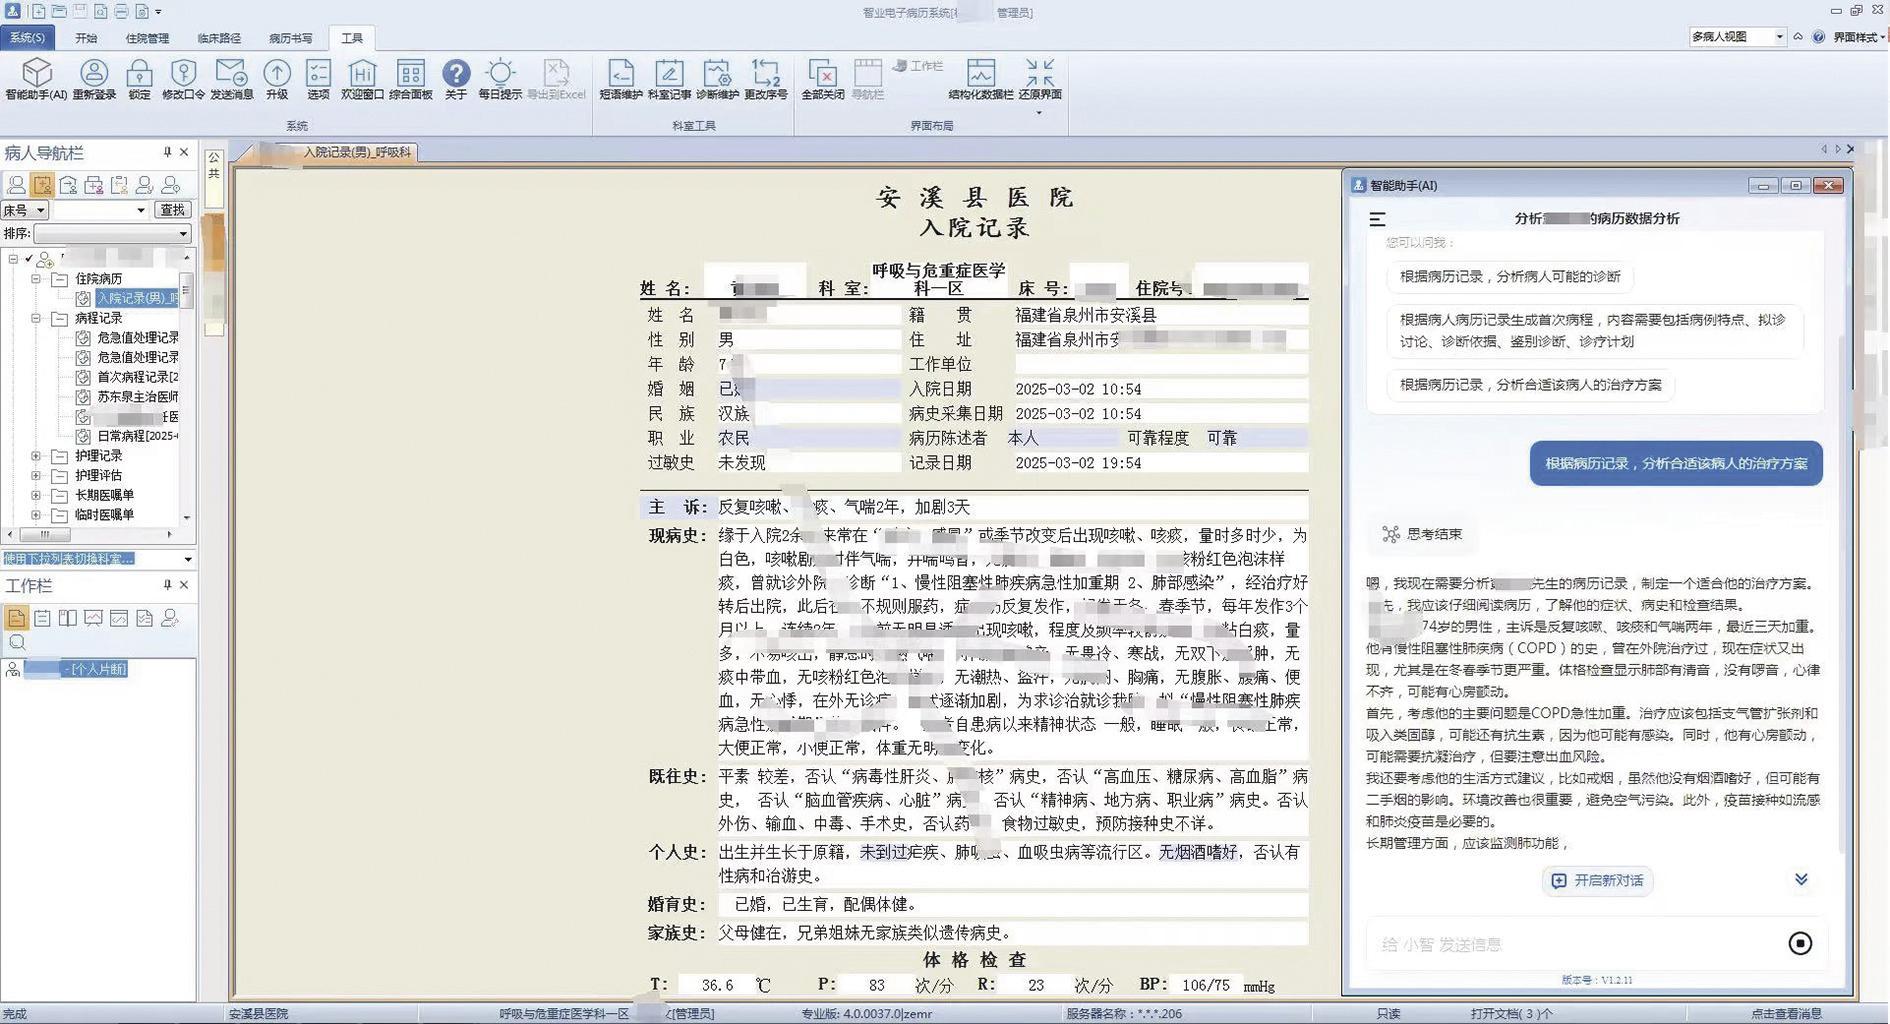Stop AI response generation button
Viewport: 1890px width, 1024px height.
[1800, 943]
